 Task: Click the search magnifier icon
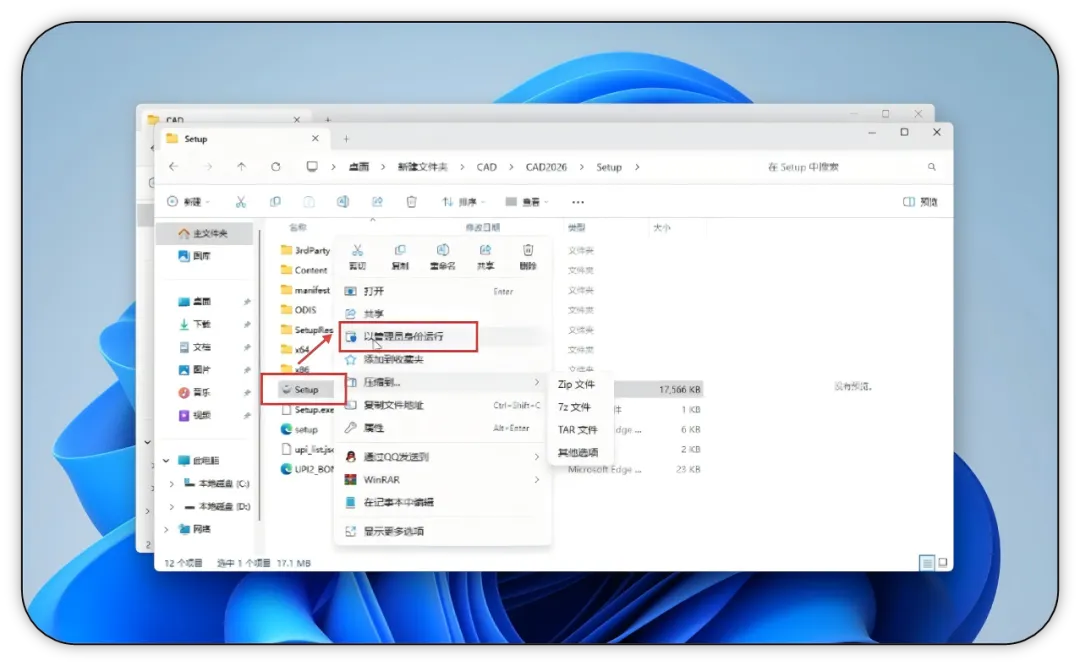click(931, 167)
